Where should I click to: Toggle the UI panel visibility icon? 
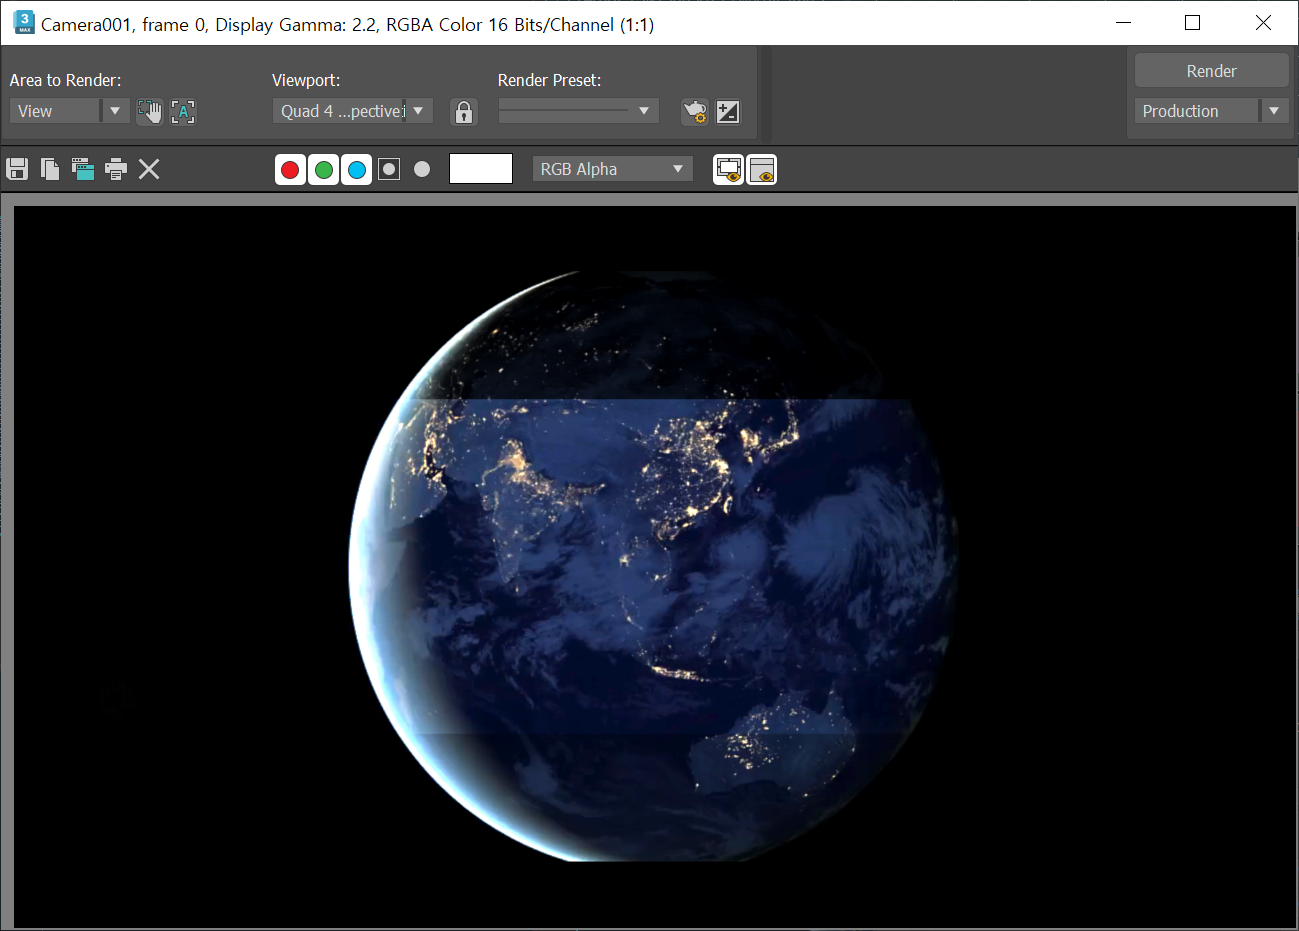click(762, 170)
